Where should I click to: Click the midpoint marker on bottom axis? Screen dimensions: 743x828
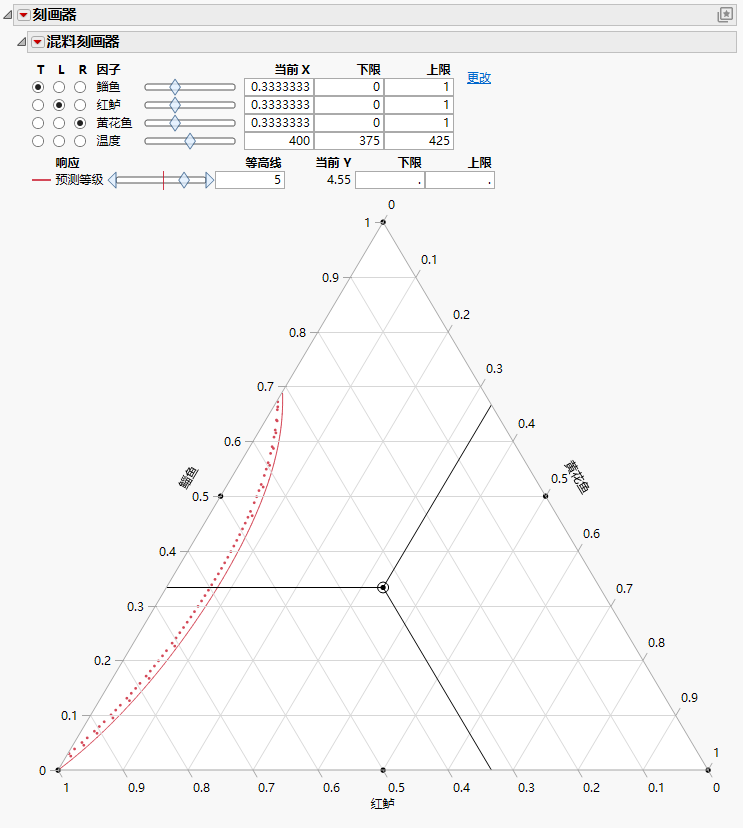click(383, 770)
